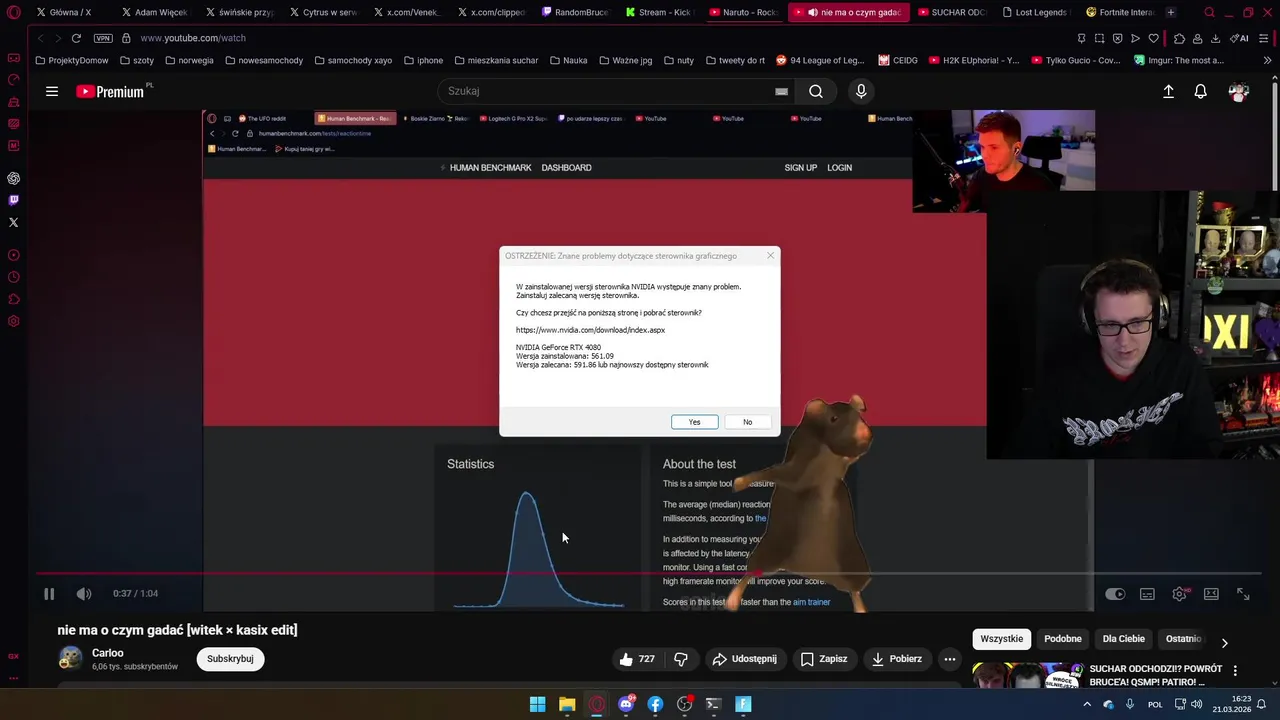
Task: Show more filter chips with arrow
Action: 1224,642
